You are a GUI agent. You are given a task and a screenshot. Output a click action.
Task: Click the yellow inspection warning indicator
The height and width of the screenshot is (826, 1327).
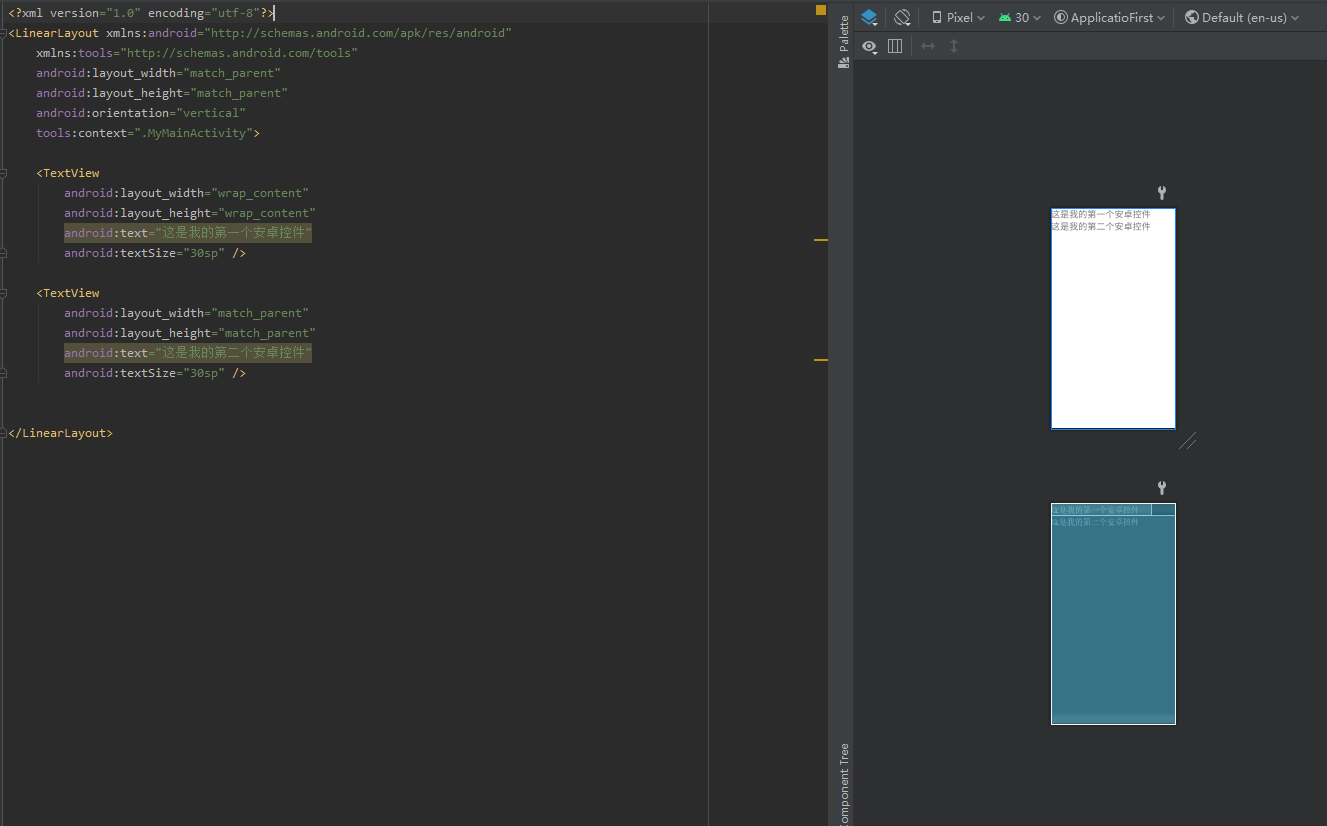821,10
